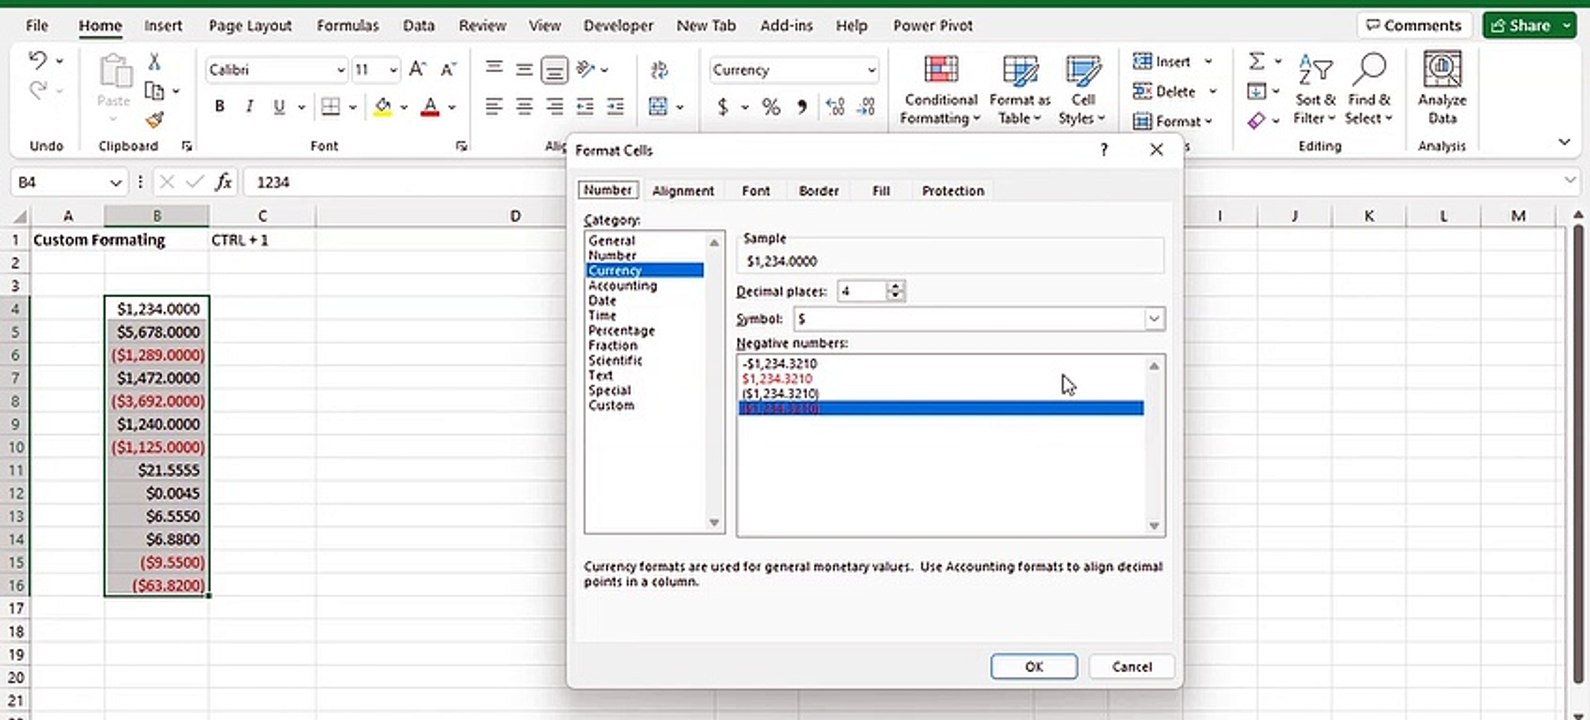The image size is (1590, 720).
Task: Open Format as Table gallery
Action: [x=1020, y=90]
